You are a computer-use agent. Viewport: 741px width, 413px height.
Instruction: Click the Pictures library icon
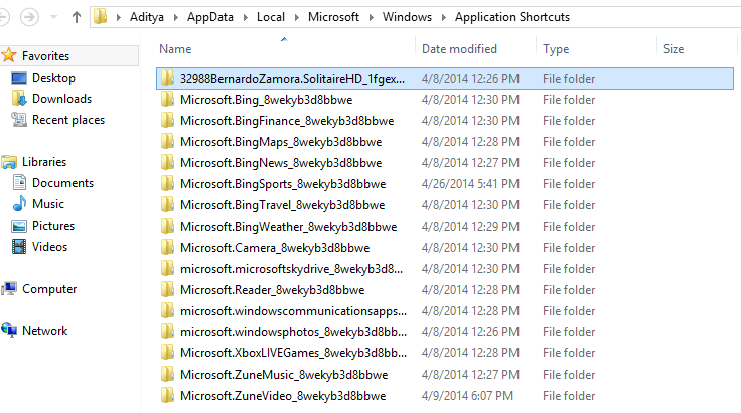click(18, 226)
